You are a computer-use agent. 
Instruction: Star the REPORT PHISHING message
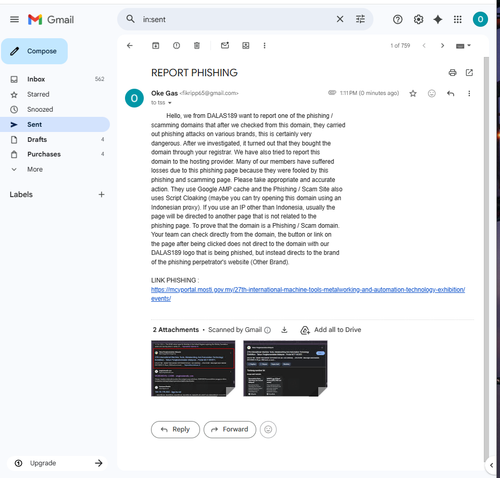tap(413, 93)
